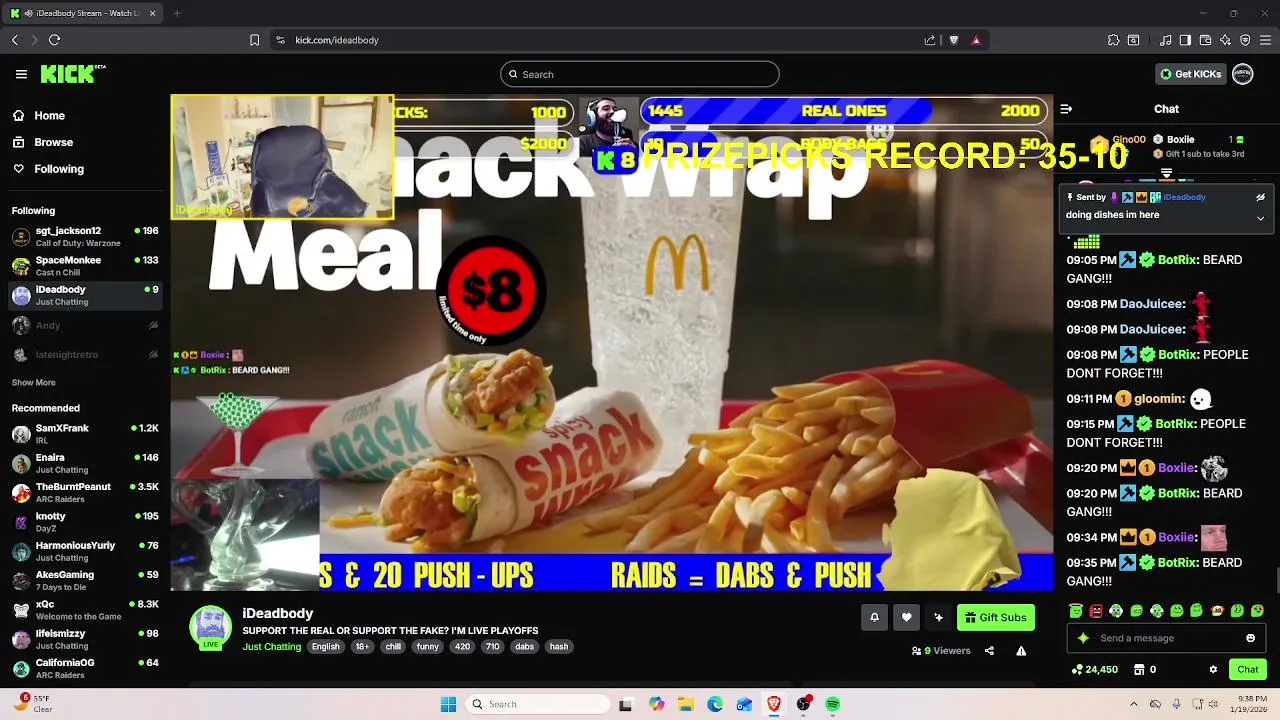Open Brave VPN shield icon

1245,40
